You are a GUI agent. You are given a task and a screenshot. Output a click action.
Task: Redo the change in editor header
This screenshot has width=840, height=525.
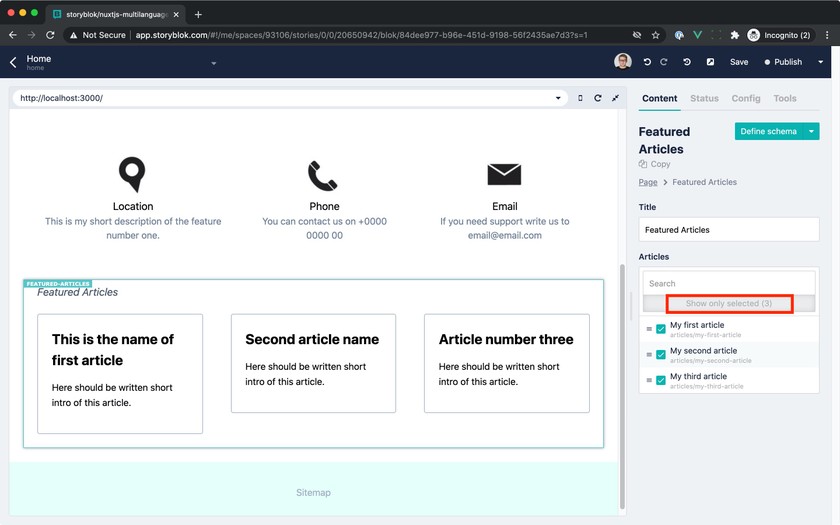pyautogui.click(x=664, y=62)
